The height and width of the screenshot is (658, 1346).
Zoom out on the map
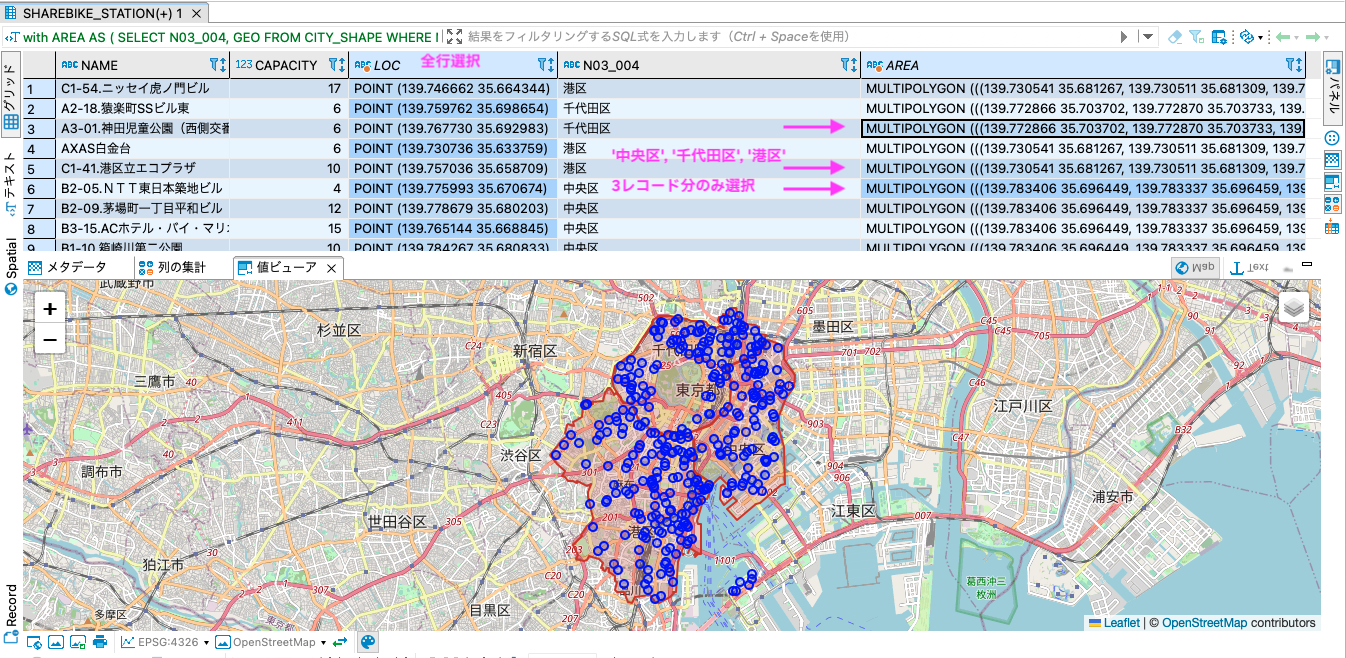pos(50,340)
